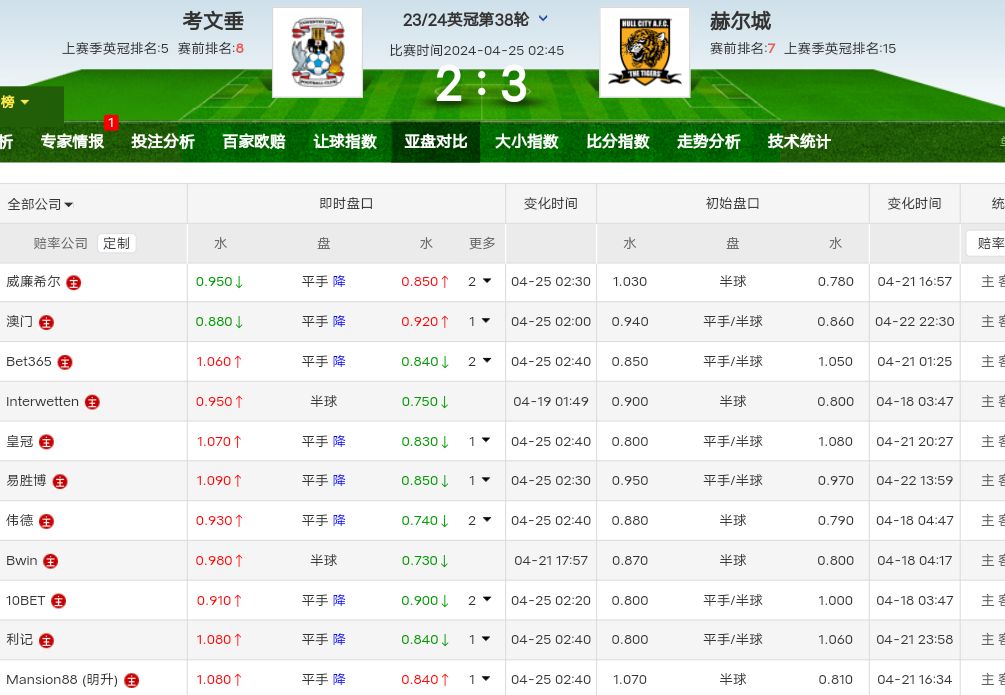Click the red 主 icon beside 易胜博

pyautogui.click(x=60, y=481)
